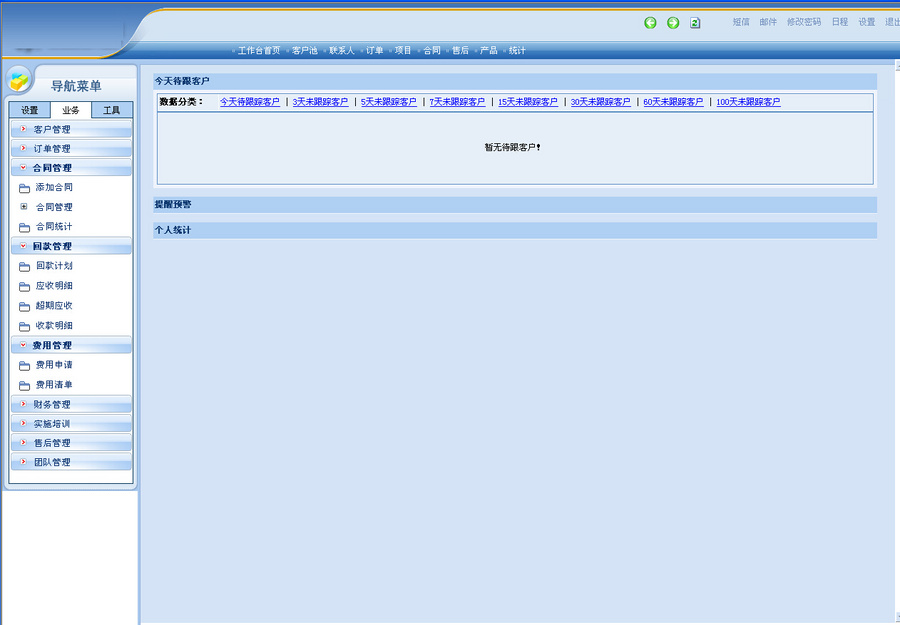Expand the 合同管理 tree node plus box
This screenshot has width=900, height=625.
(23, 207)
